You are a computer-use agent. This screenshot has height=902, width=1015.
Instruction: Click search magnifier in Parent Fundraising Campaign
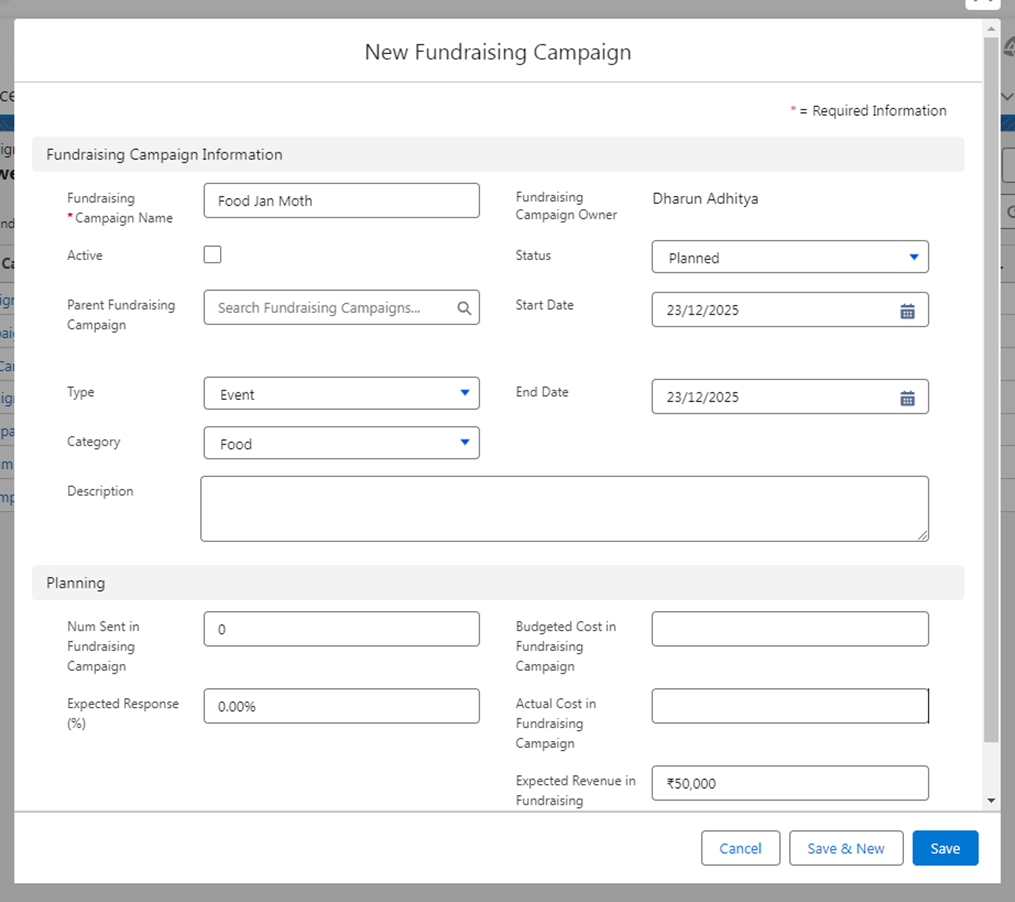pyautogui.click(x=464, y=308)
